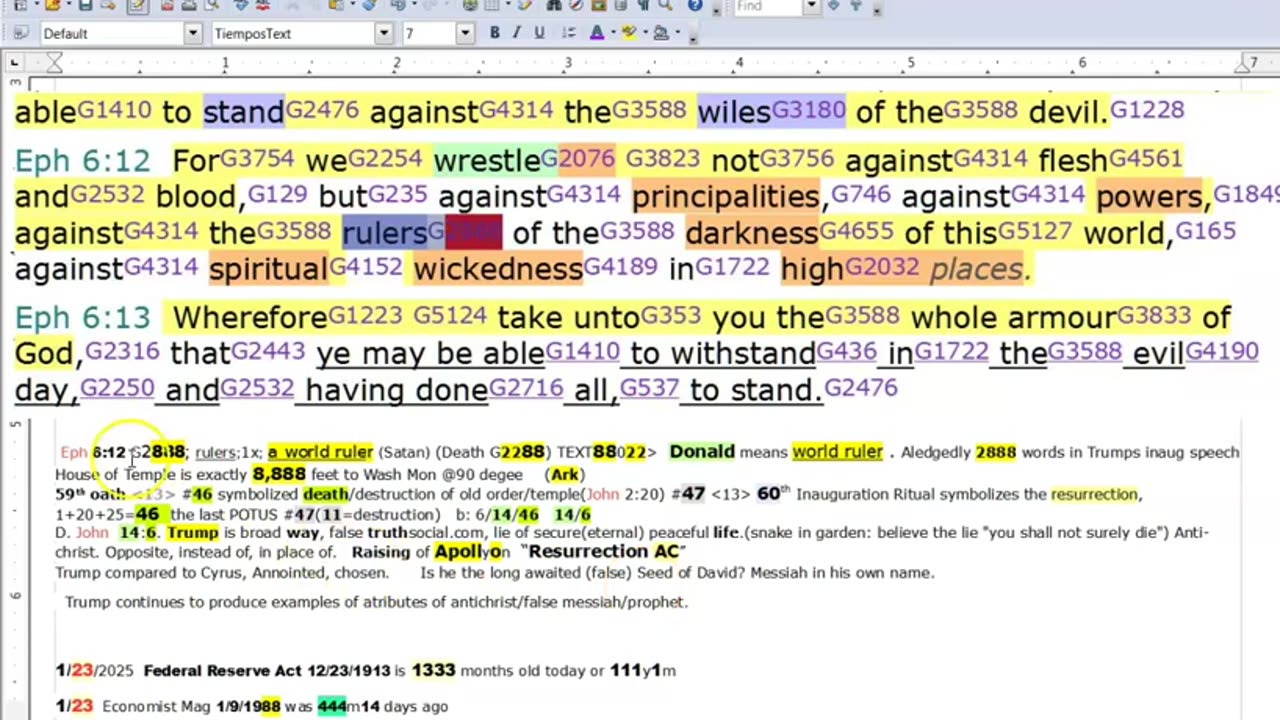The image size is (1280, 720).
Task: Click the highlighted word 'Apollyon'
Action: click(472, 552)
